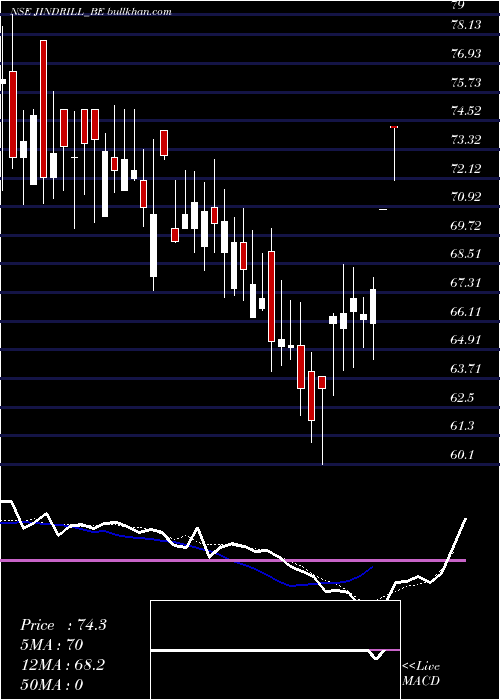This screenshot has width=500, height=700.
Task: Click the 70.92 price axis label
Action: tap(466, 196)
